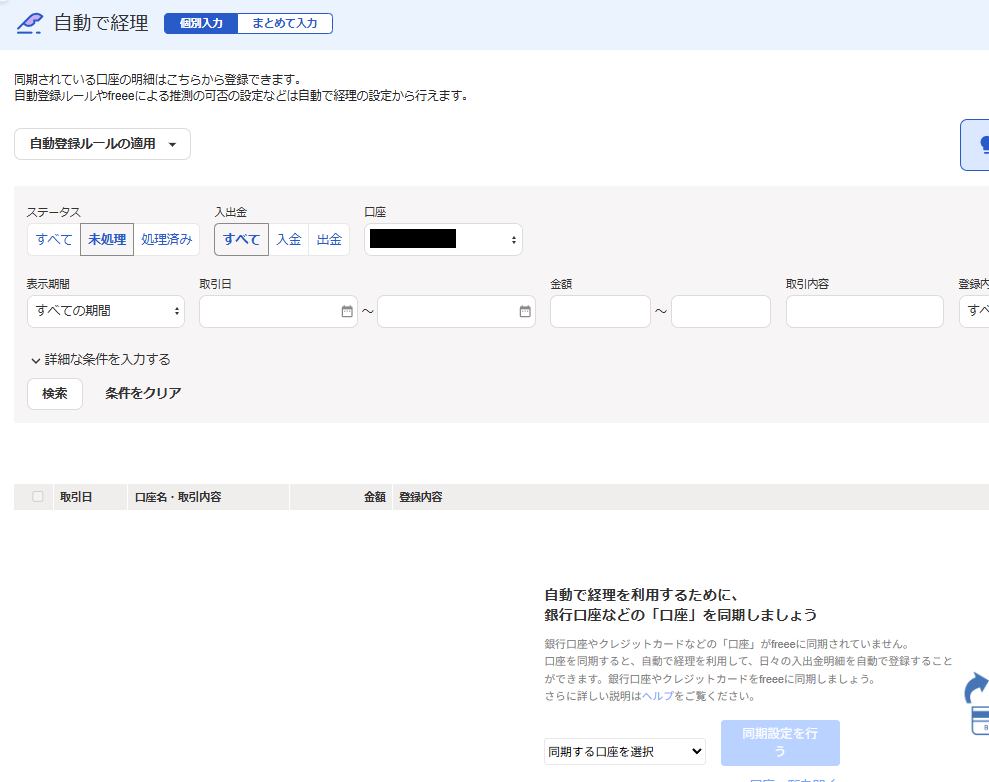Filter 入出金 by 入金 only

point(289,239)
